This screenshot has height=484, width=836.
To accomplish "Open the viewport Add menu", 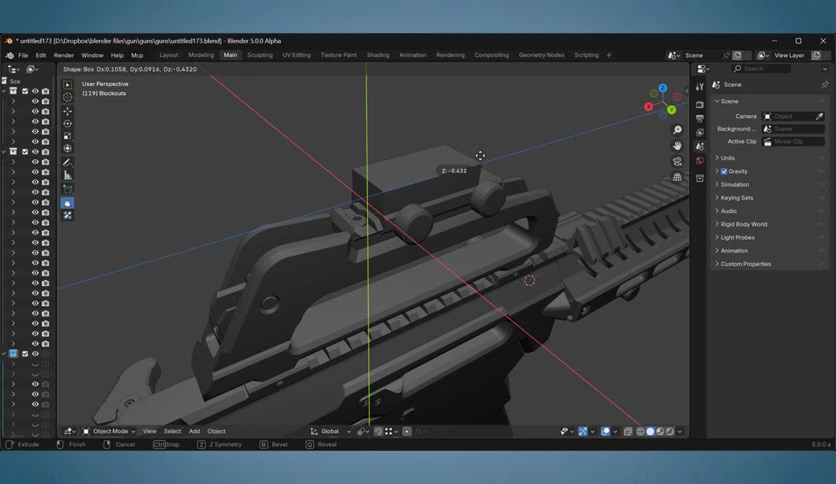I will pyautogui.click(x=194, y=431).
